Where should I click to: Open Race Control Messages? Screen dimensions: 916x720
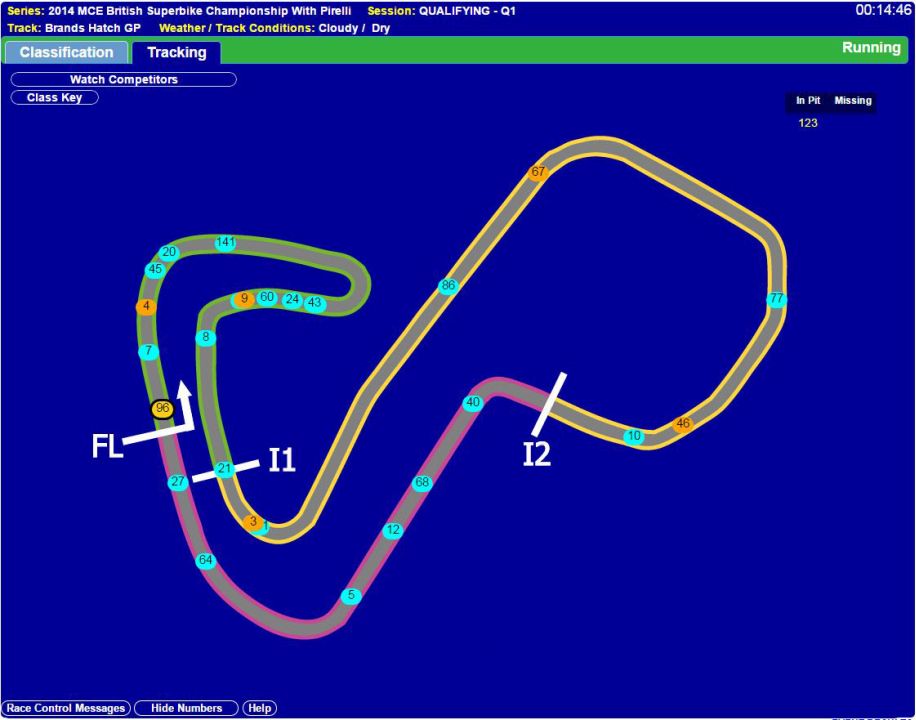(66, 708)
